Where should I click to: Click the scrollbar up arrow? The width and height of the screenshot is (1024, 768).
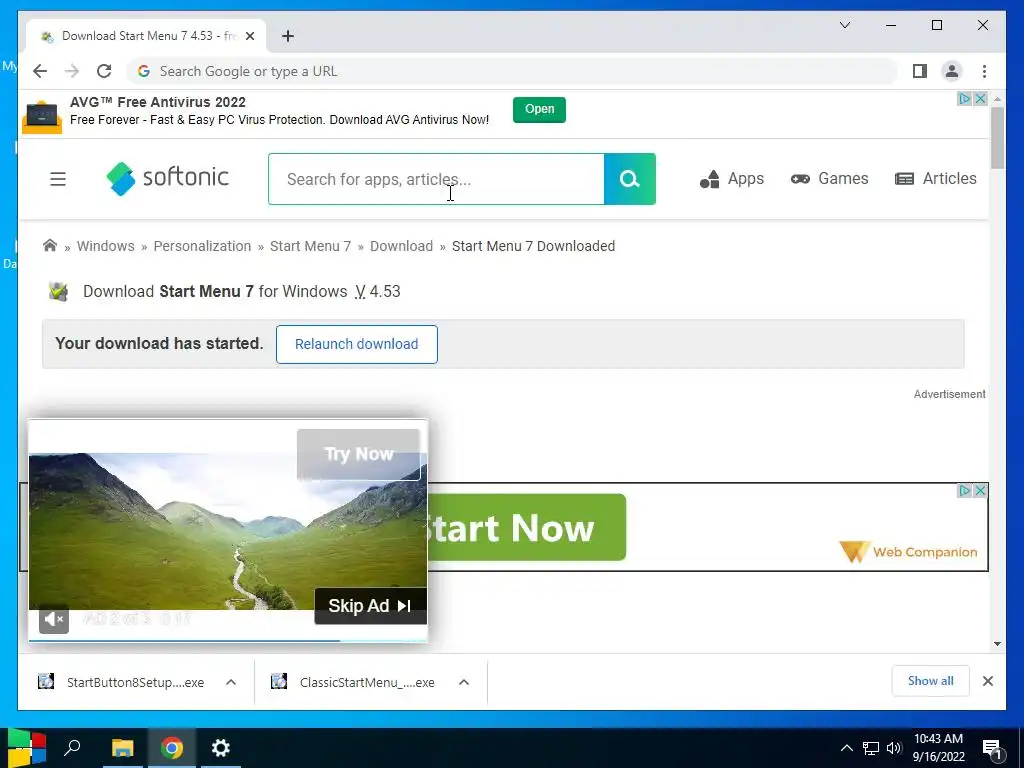pyautogui.click(x=997, y=99)
